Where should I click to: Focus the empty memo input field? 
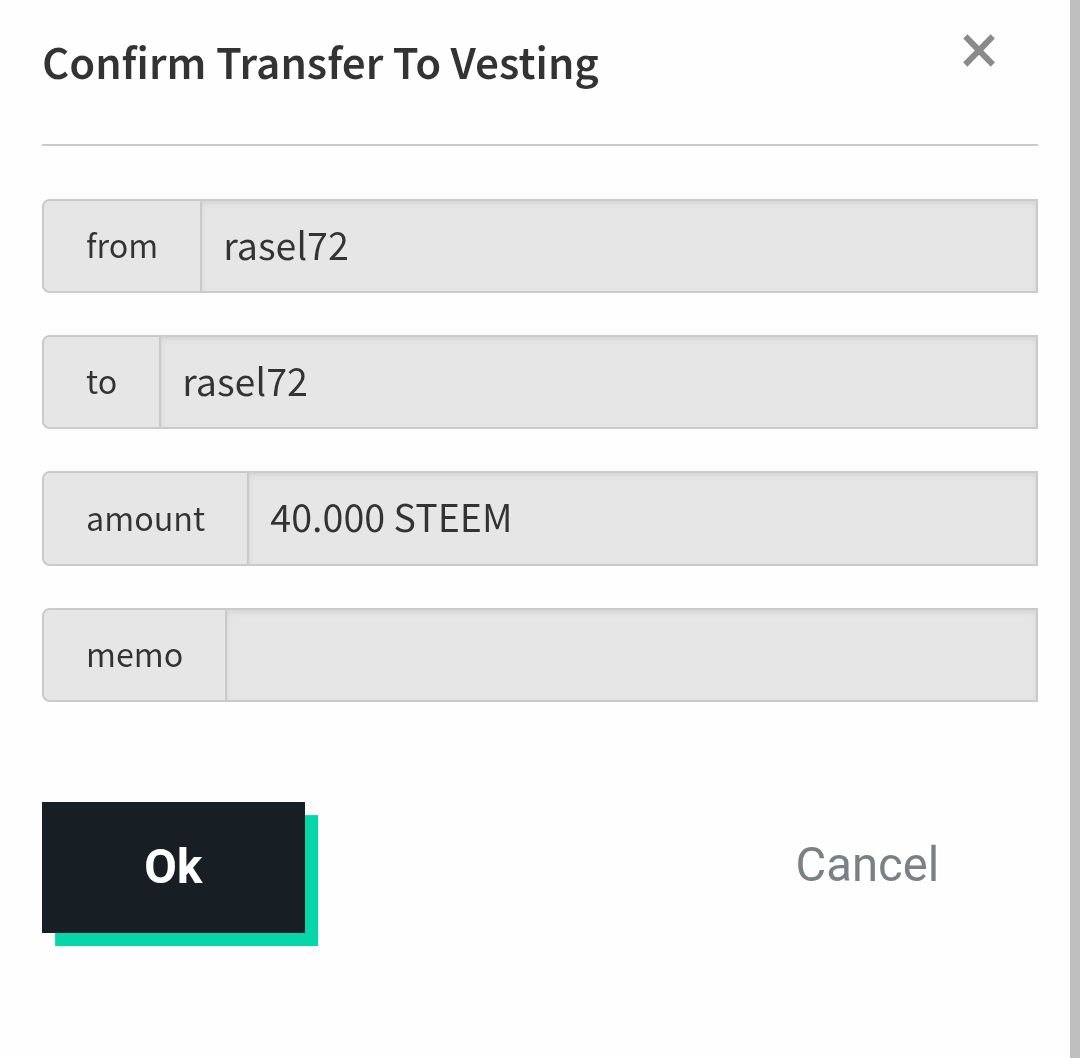tap(630, 656)
